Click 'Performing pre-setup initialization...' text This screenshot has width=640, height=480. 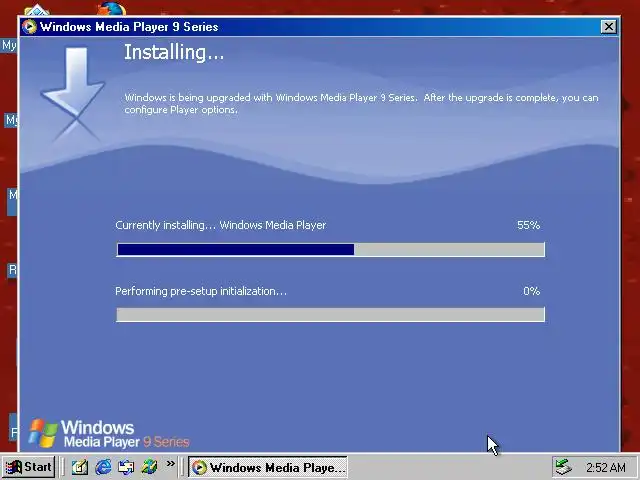(201, 291)
